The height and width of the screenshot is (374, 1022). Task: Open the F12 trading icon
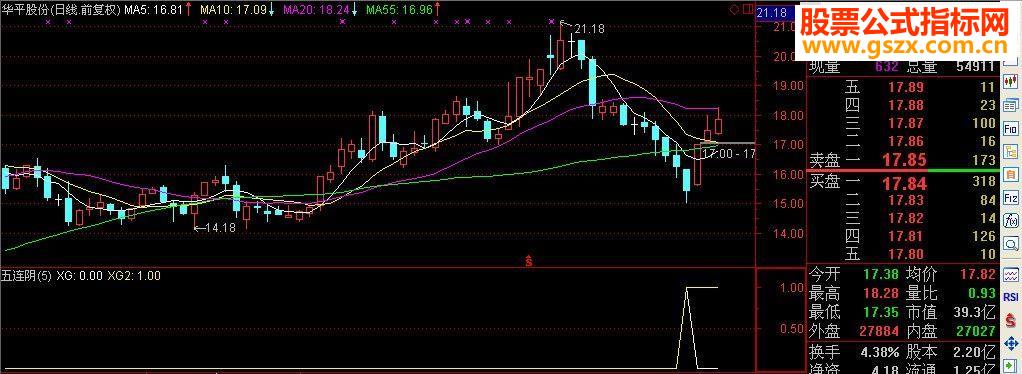(1011, 197)
